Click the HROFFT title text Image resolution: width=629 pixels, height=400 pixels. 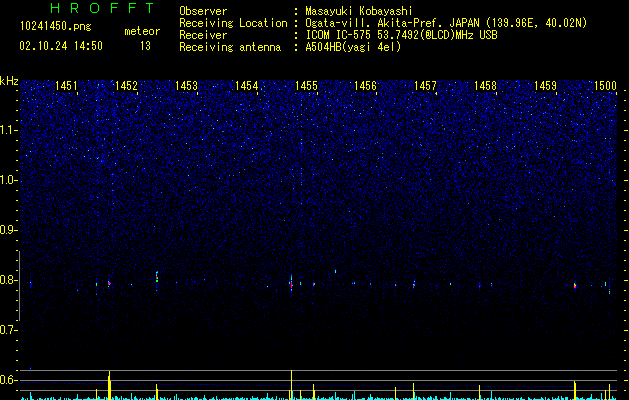(102, 8)
